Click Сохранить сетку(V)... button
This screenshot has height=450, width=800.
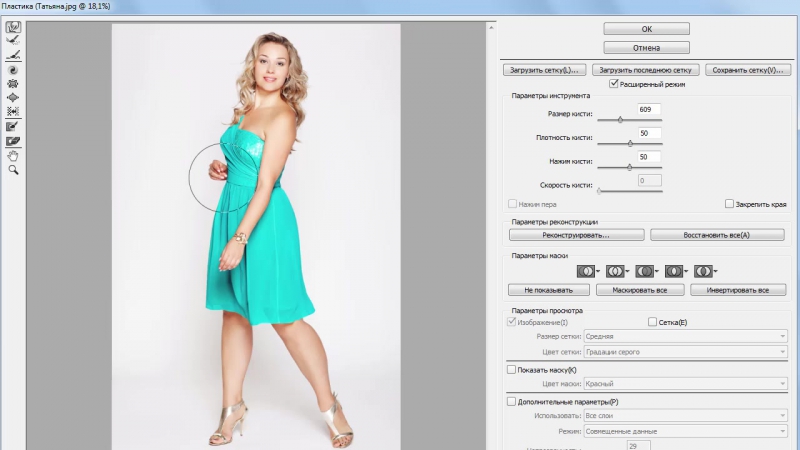[748, 70]
